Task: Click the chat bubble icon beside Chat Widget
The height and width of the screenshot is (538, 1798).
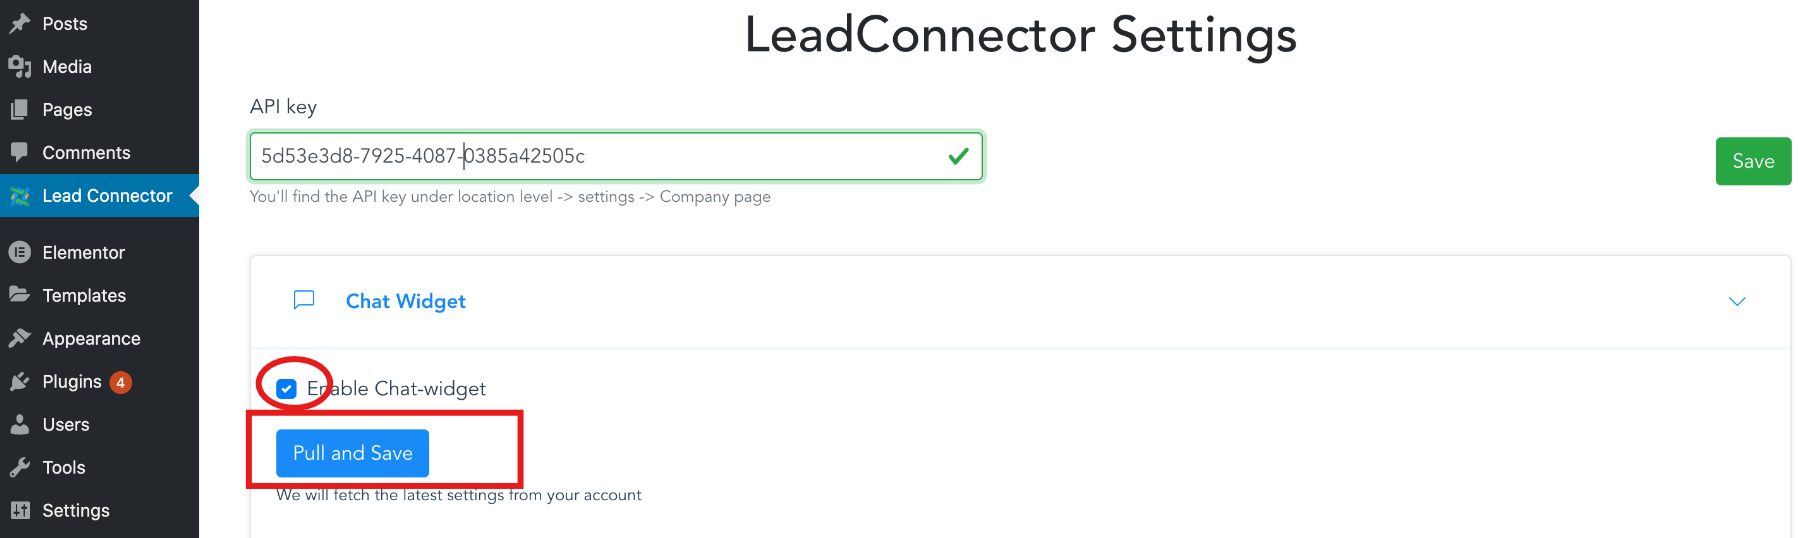Action: click(x=304, y=300)
